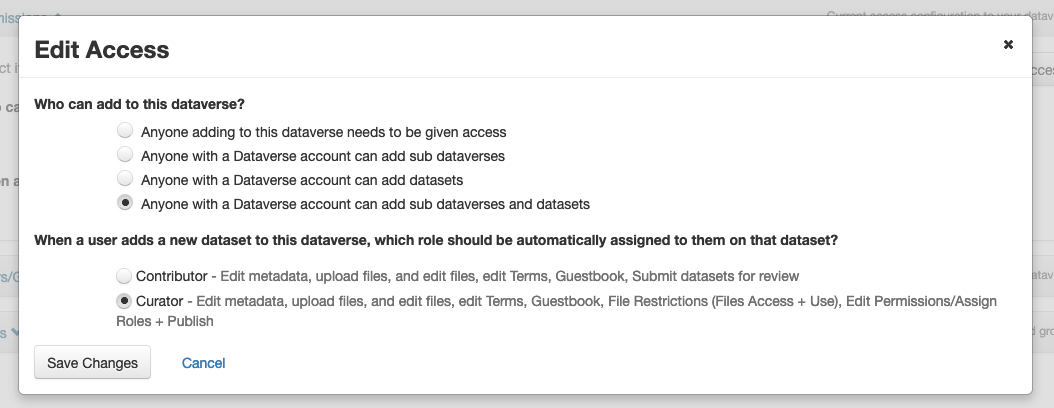Click the bold 'Curator' label text

tap(160, 301)
